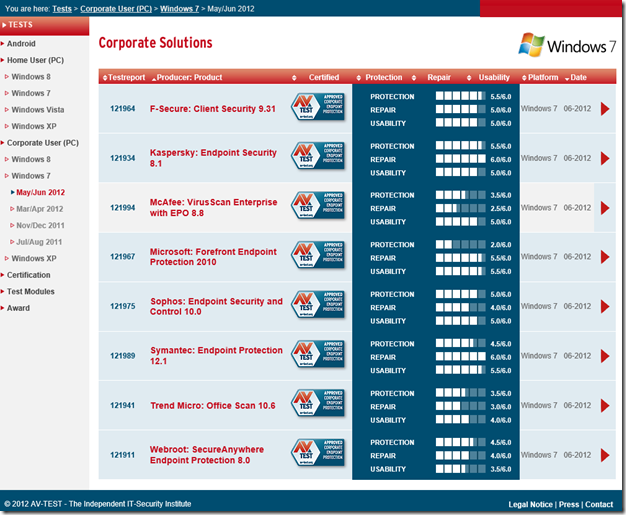Screen dimensions: 626x515
Task: Click AV-TEST certified badge for Kaspersky
Action: click(x=318, y=156)
